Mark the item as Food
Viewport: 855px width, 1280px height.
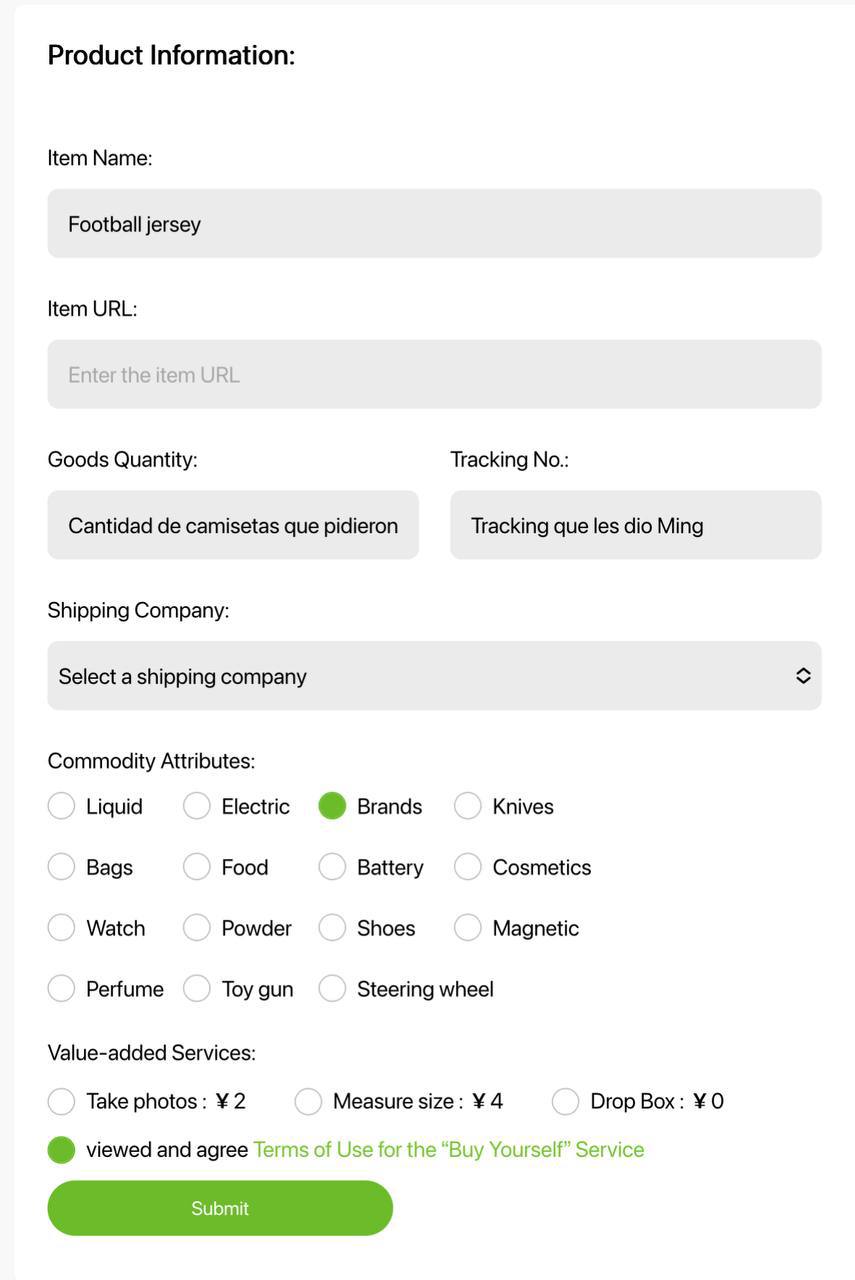pos(197,867)
